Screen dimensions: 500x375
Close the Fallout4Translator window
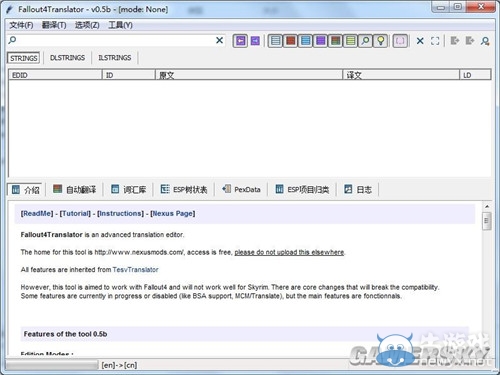tap(481, 6)
